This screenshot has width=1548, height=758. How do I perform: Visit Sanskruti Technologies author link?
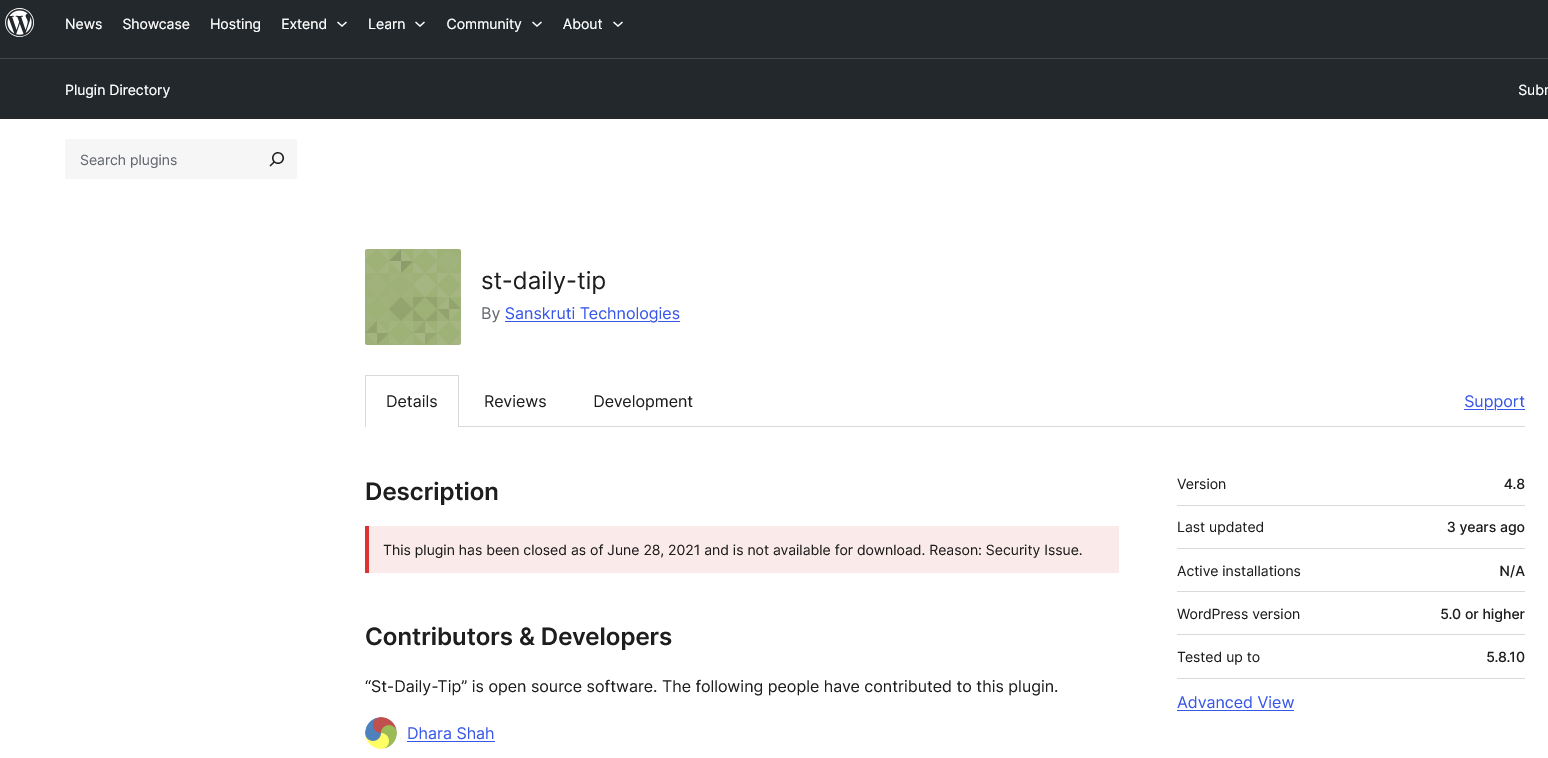592,313
